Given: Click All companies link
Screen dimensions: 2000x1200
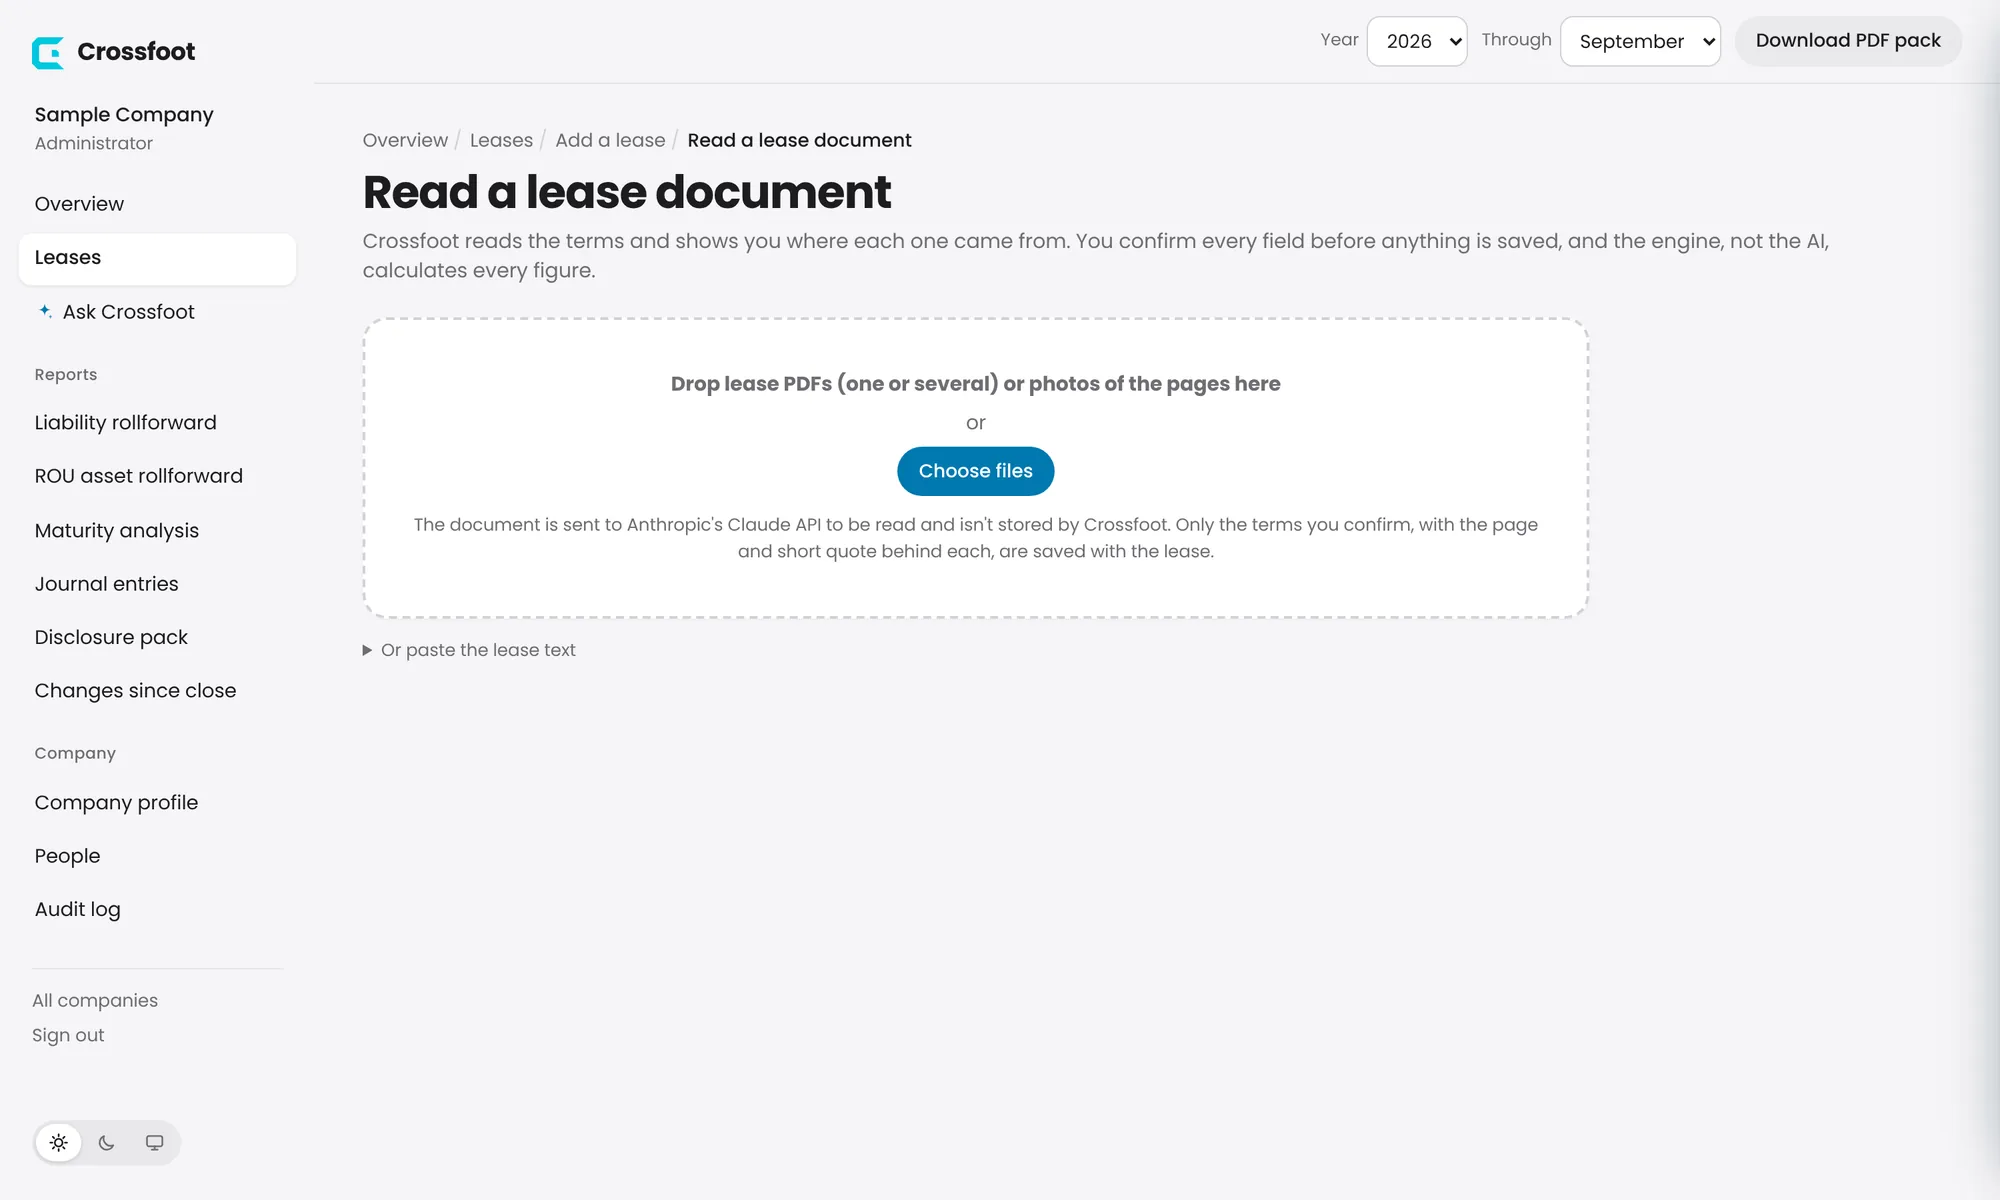Looking at the screenshot, I should pos(95,1000).
